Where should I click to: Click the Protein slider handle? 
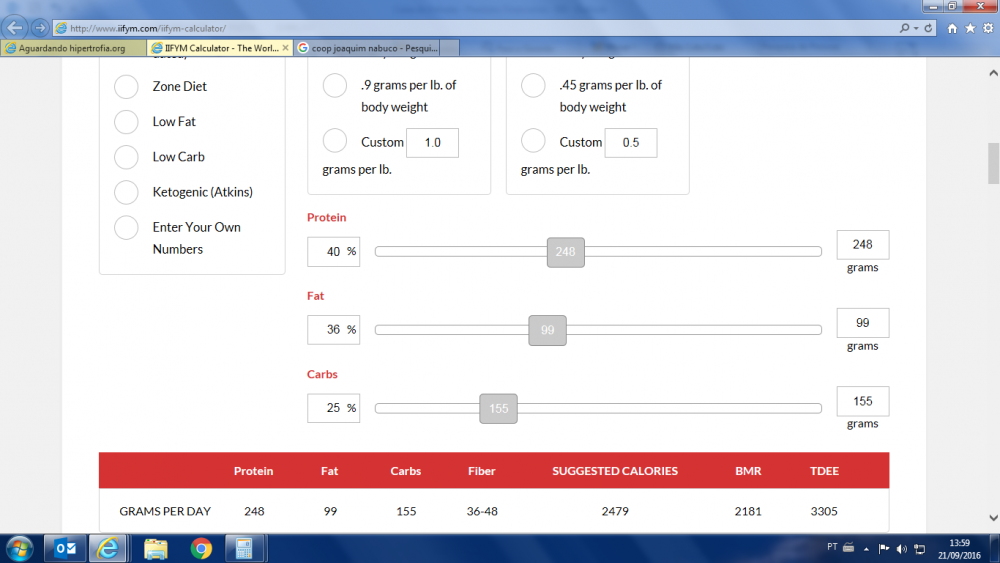pyautogui.click(x=565, y=252)
